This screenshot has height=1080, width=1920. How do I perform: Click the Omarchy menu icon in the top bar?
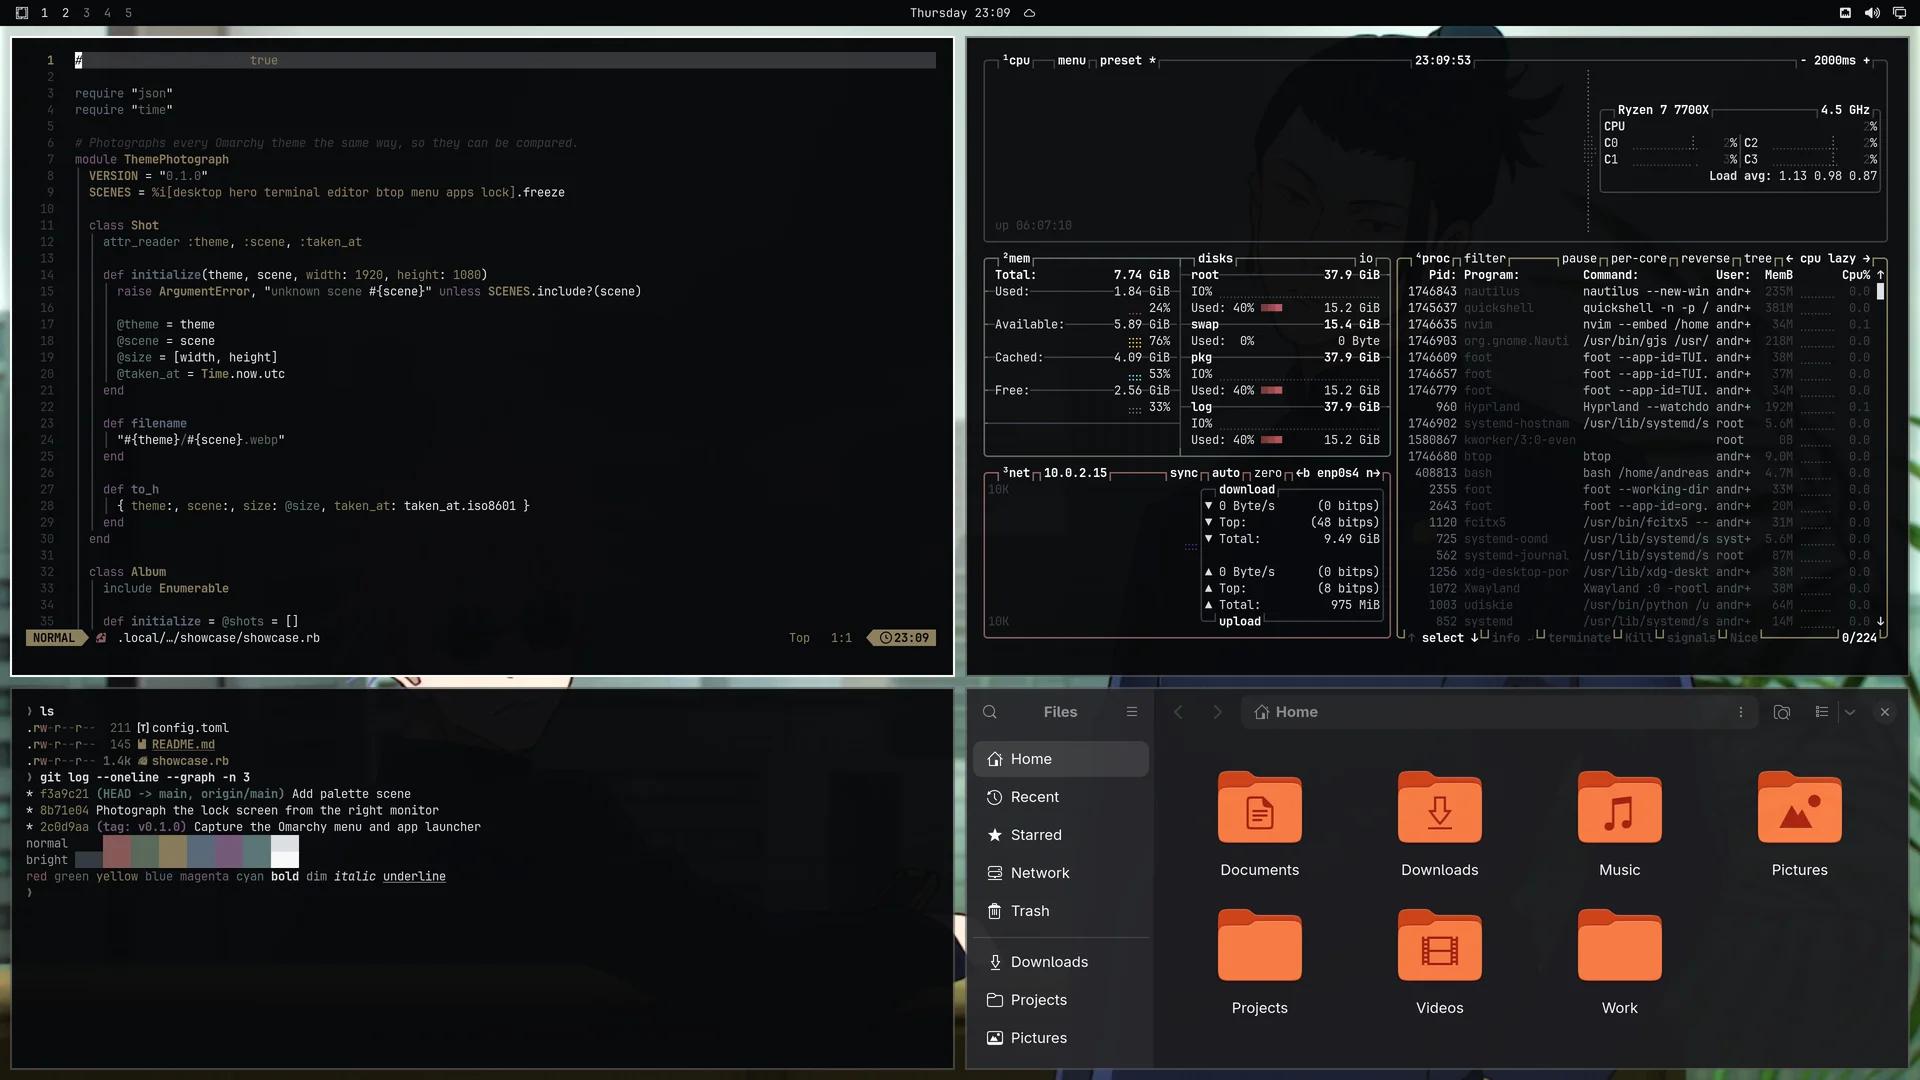pyautogui.click(x=22, y=13)
